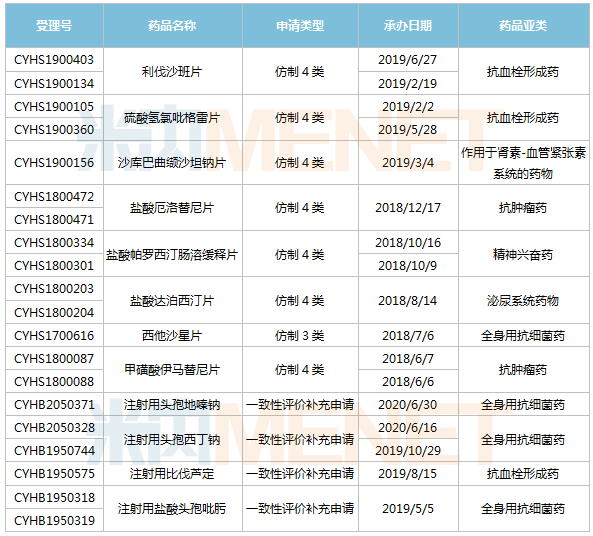This screenshot has width=593, height=536.
Task: Click the 精神兴奋药 subcategory cell
Action: pyautogui.click(x=523, y=254)
